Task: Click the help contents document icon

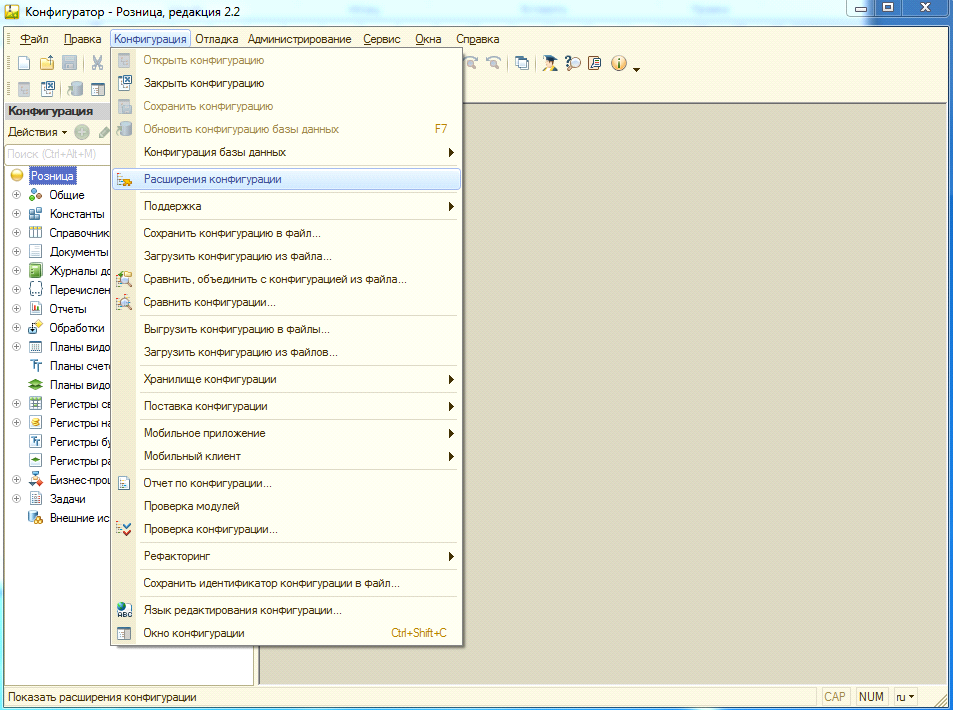Action: [595, 63]
